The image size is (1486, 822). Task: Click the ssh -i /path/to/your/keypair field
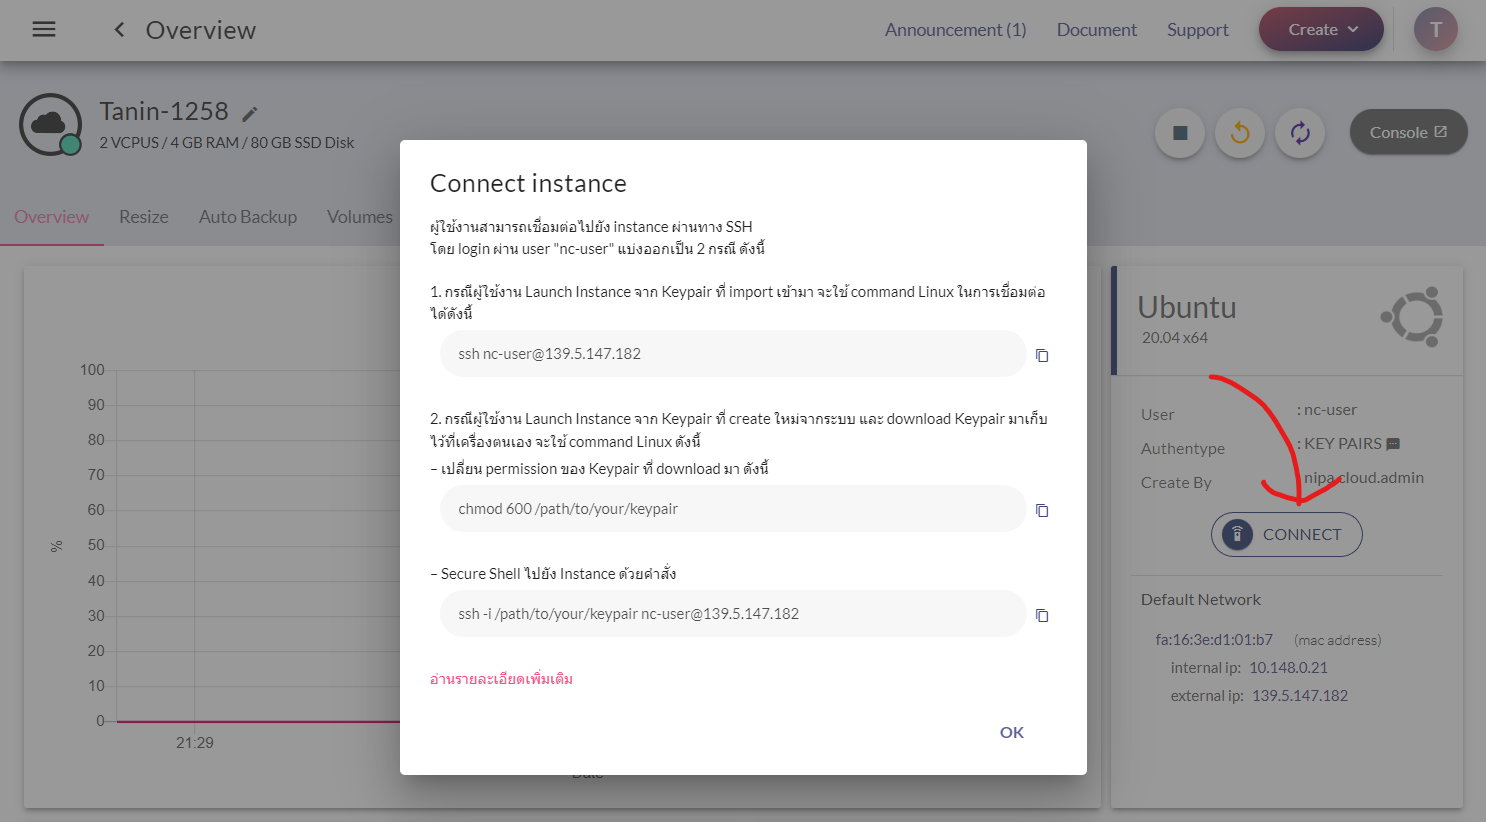click(x=733, y=614)
